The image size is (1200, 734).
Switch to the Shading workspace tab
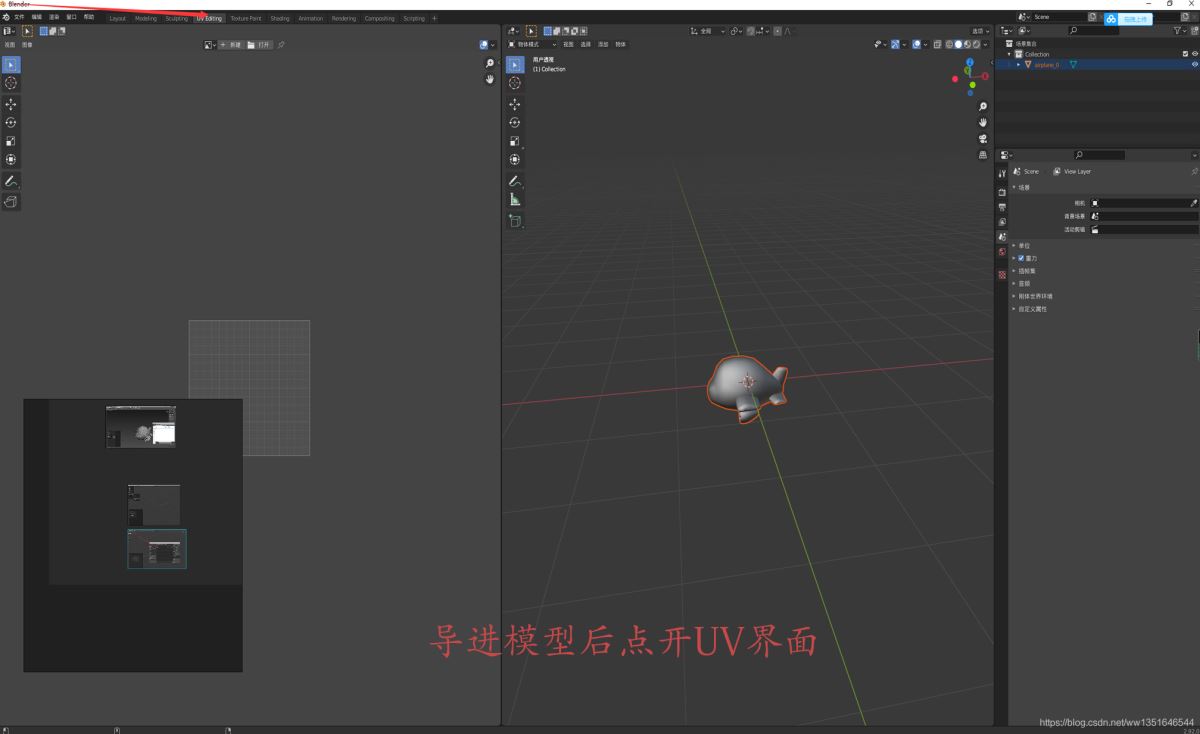click(280, 18)
